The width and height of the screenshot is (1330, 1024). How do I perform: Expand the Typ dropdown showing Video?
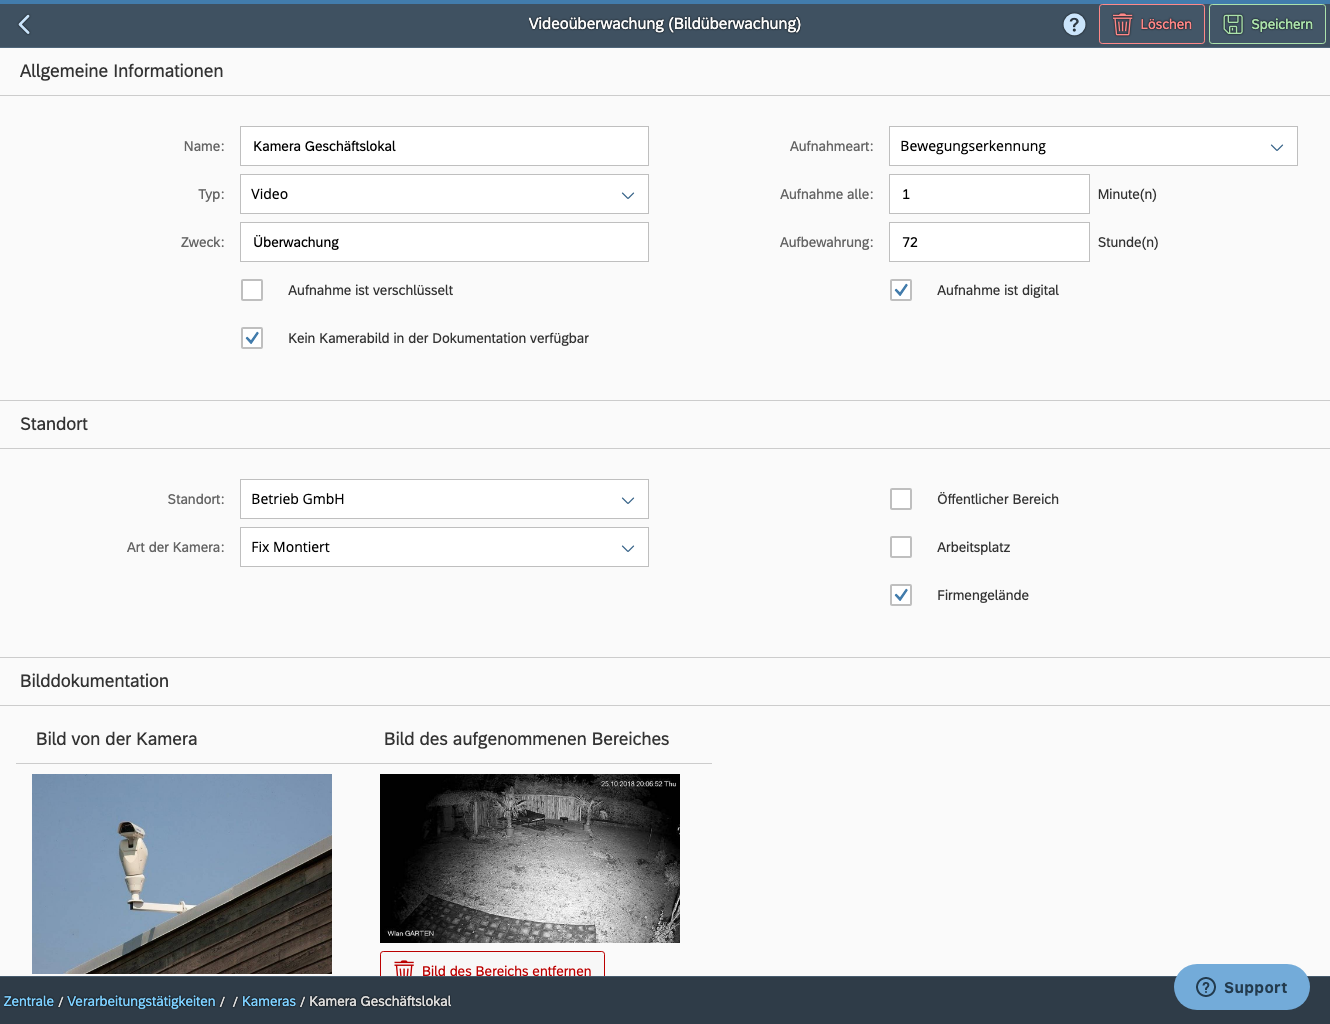coord(628,194)
